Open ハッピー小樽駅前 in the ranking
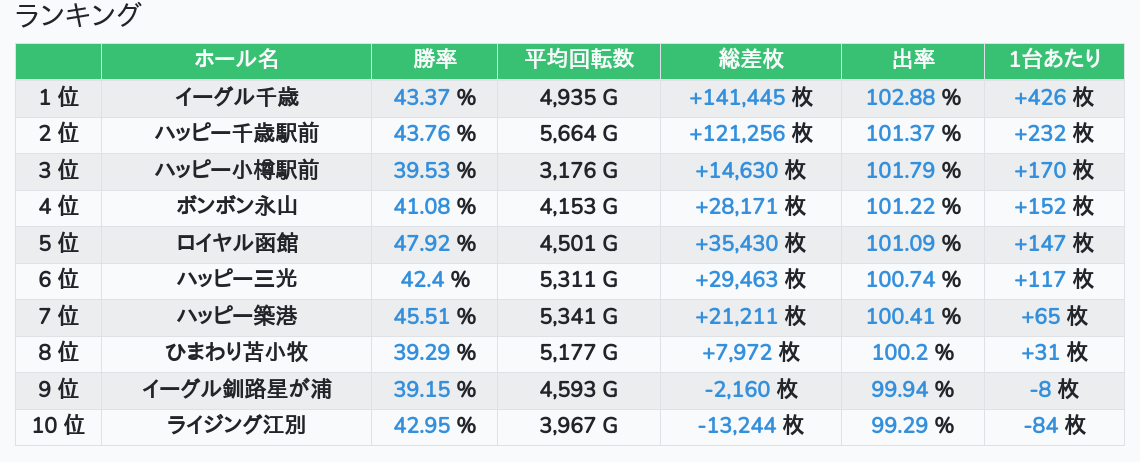This screenshot has width=1140, height=462. [x=236, y=171]
